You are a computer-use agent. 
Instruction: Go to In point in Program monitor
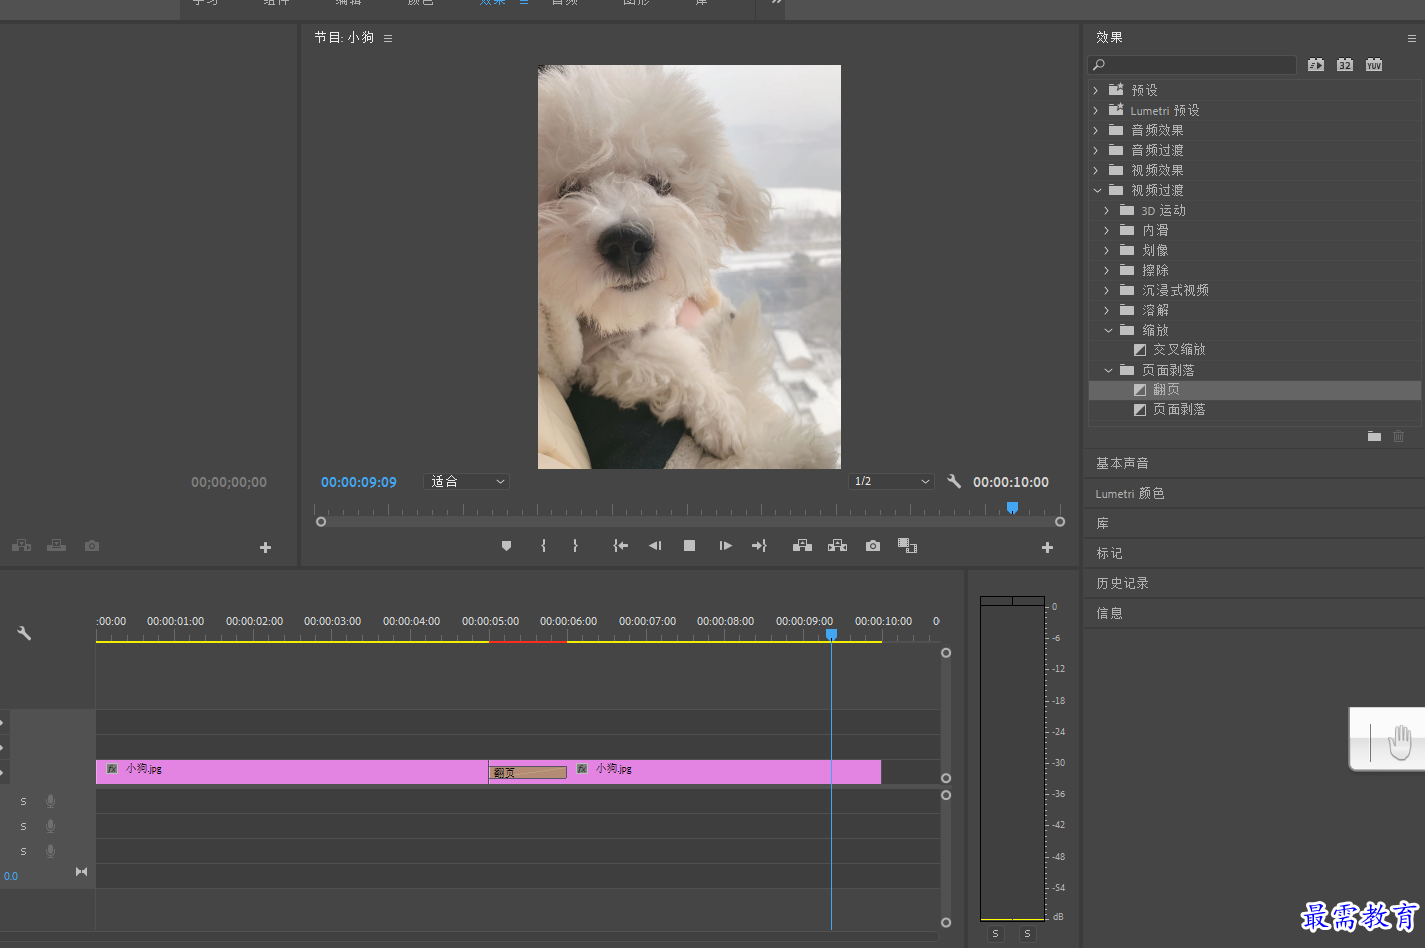[x=621, y=546]
